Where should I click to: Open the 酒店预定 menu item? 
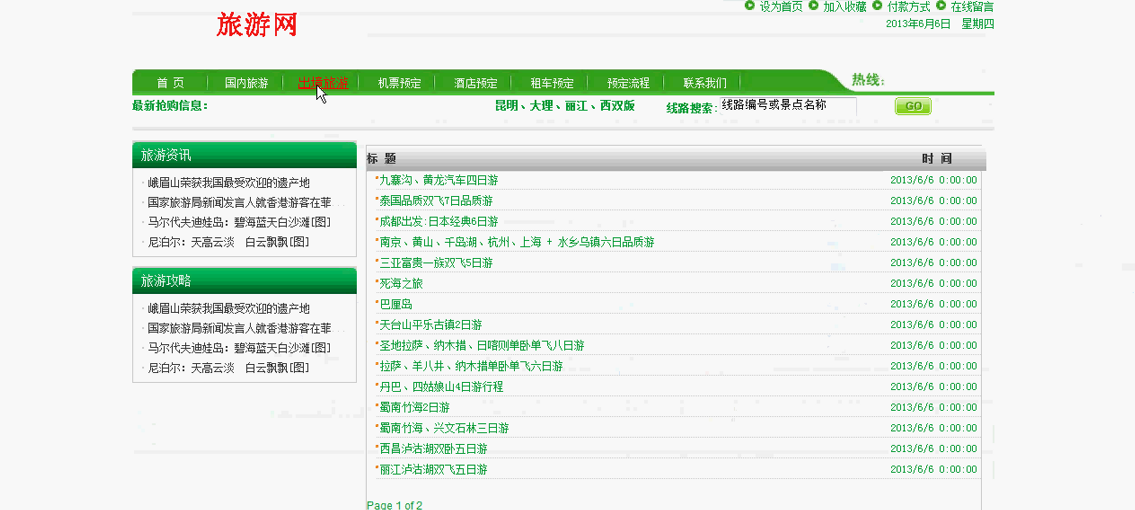(x=476, y=83)
